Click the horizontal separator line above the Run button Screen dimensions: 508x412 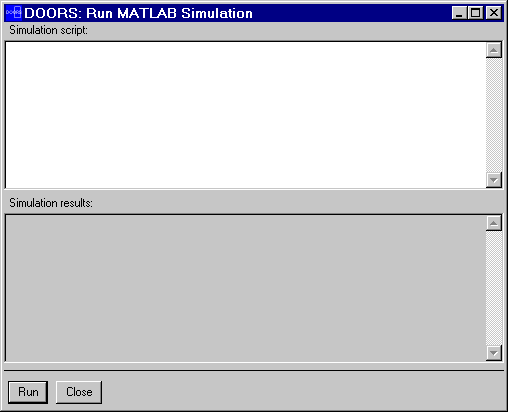pos(254,370)
